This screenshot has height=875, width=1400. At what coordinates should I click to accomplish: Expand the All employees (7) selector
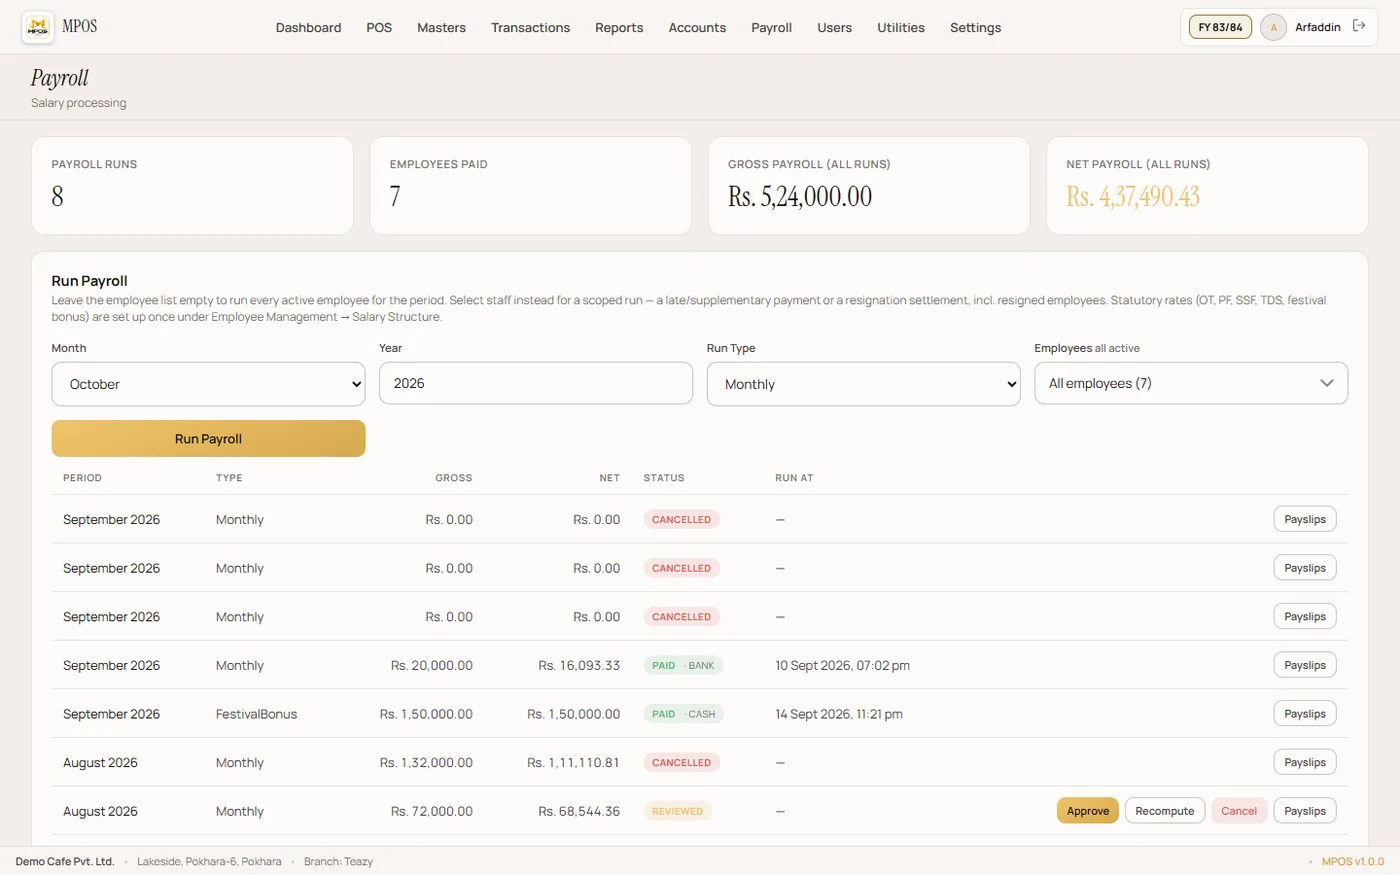coord(1191,383)
